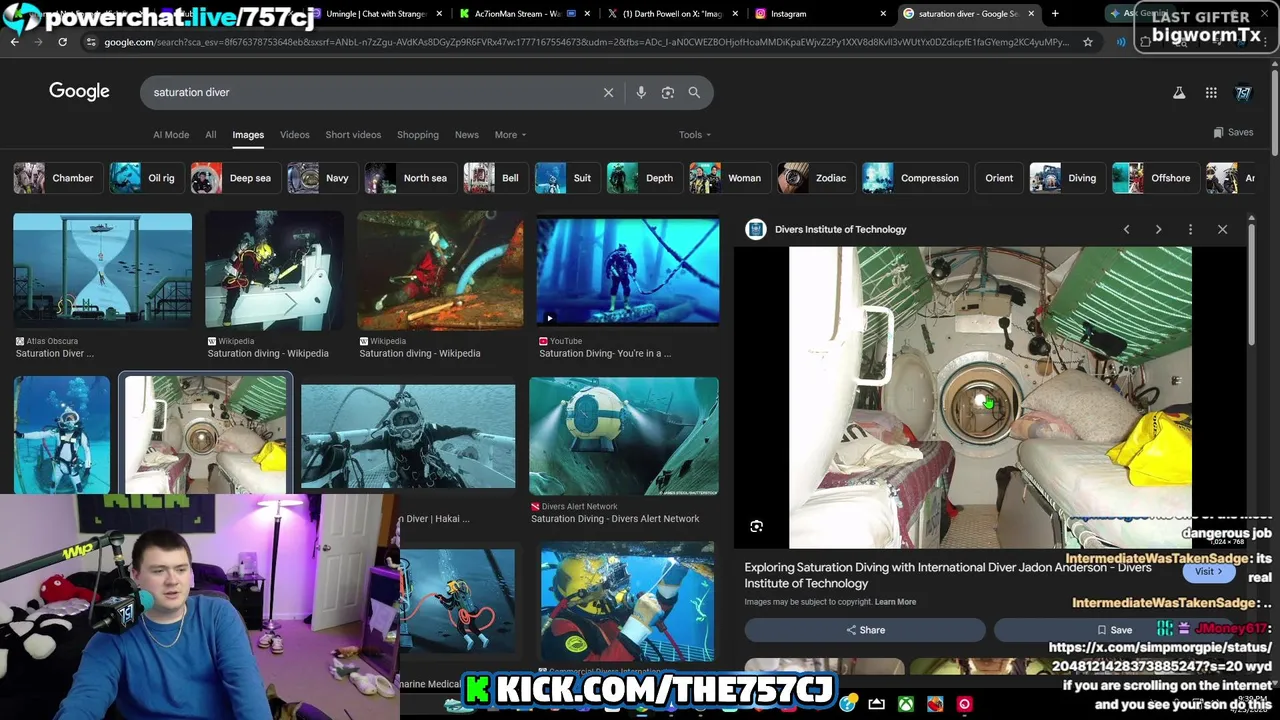Filter by the Chamber chip

(58, 178)
